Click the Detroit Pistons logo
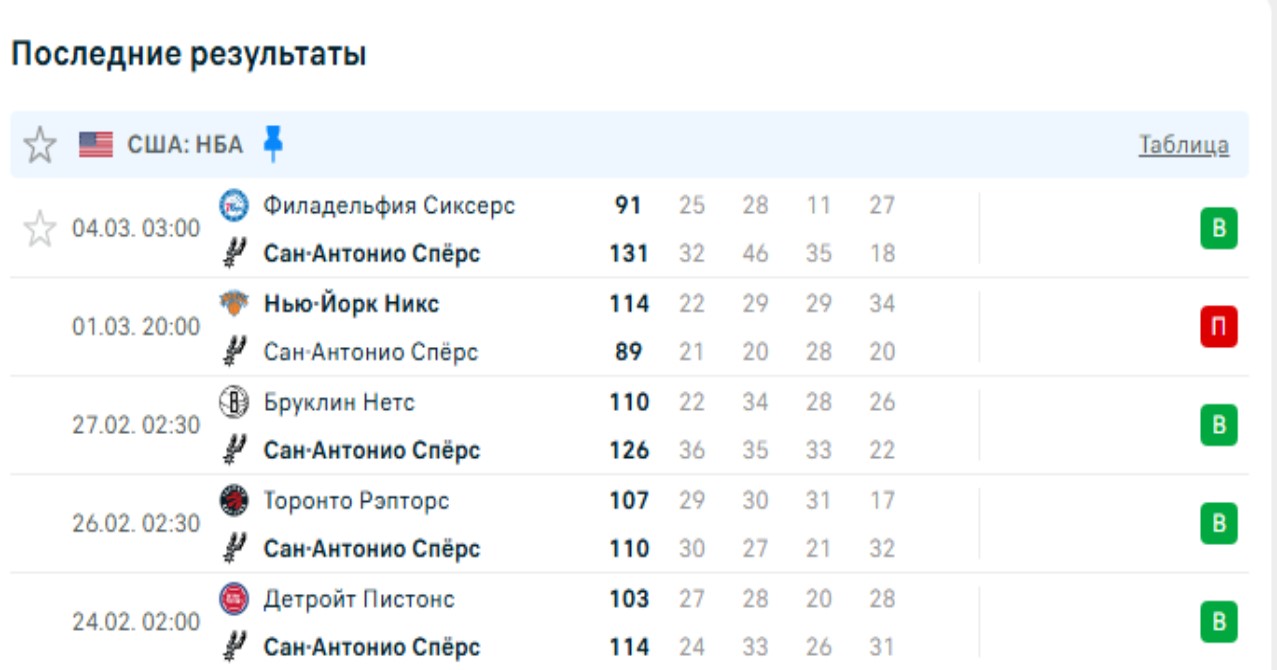1277x670 pixels. tap(233, 599)
